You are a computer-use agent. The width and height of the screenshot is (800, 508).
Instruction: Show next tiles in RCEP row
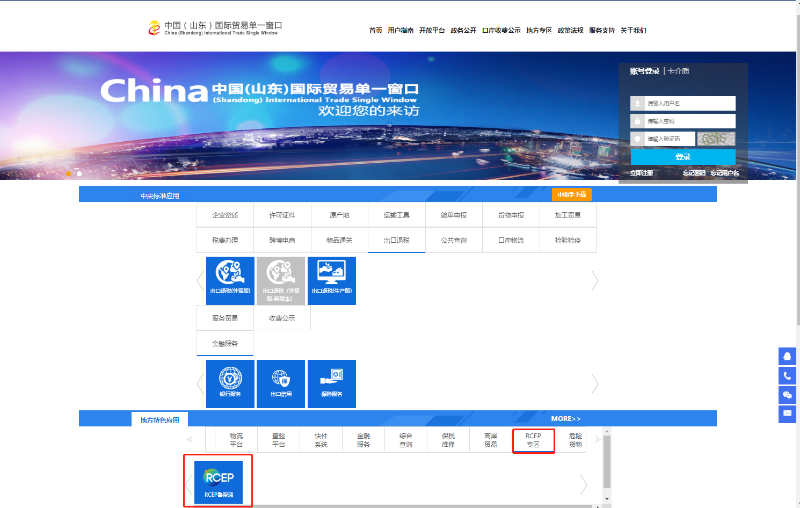[x=583, y=485]
